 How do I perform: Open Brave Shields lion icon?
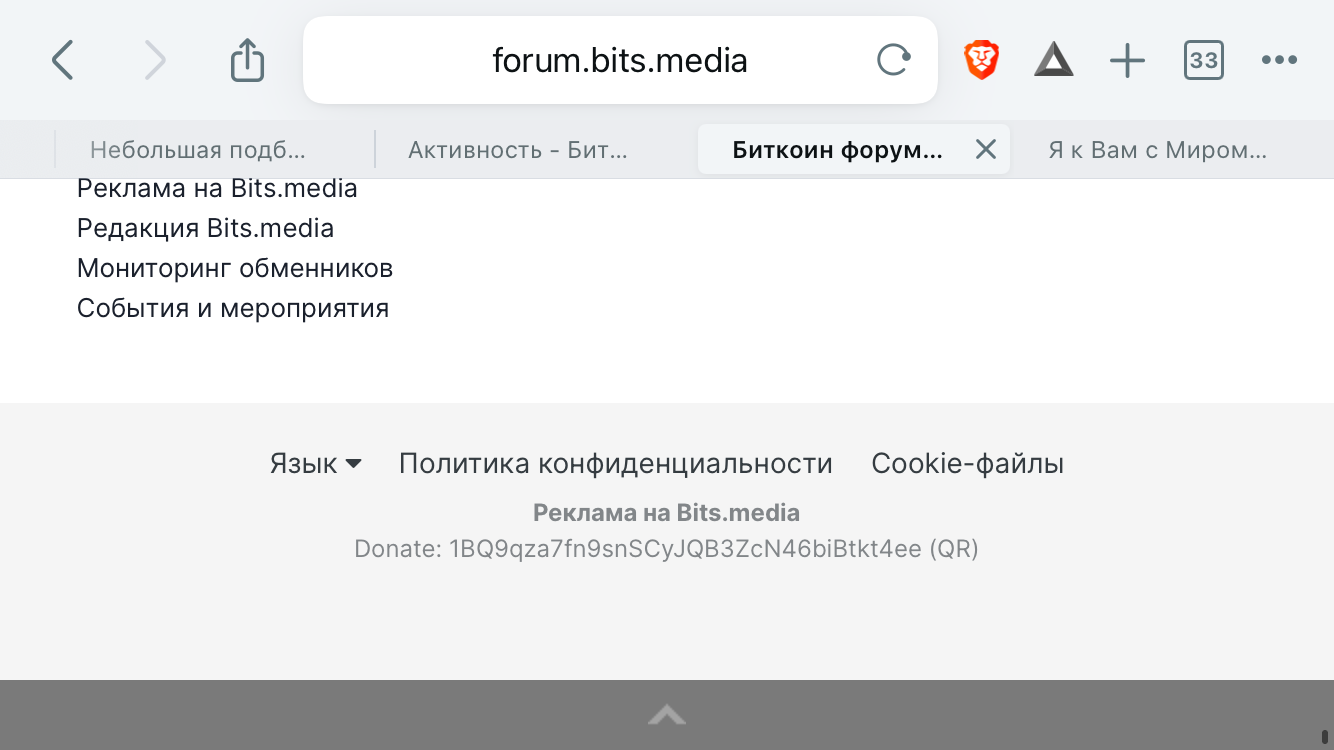click(x=981, y=61)
